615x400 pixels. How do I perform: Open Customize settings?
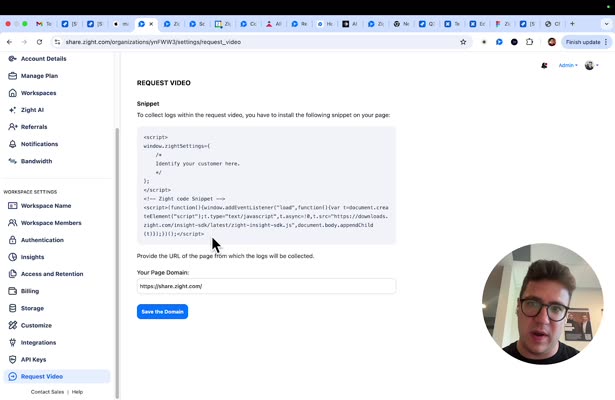[x=30, y=325]
